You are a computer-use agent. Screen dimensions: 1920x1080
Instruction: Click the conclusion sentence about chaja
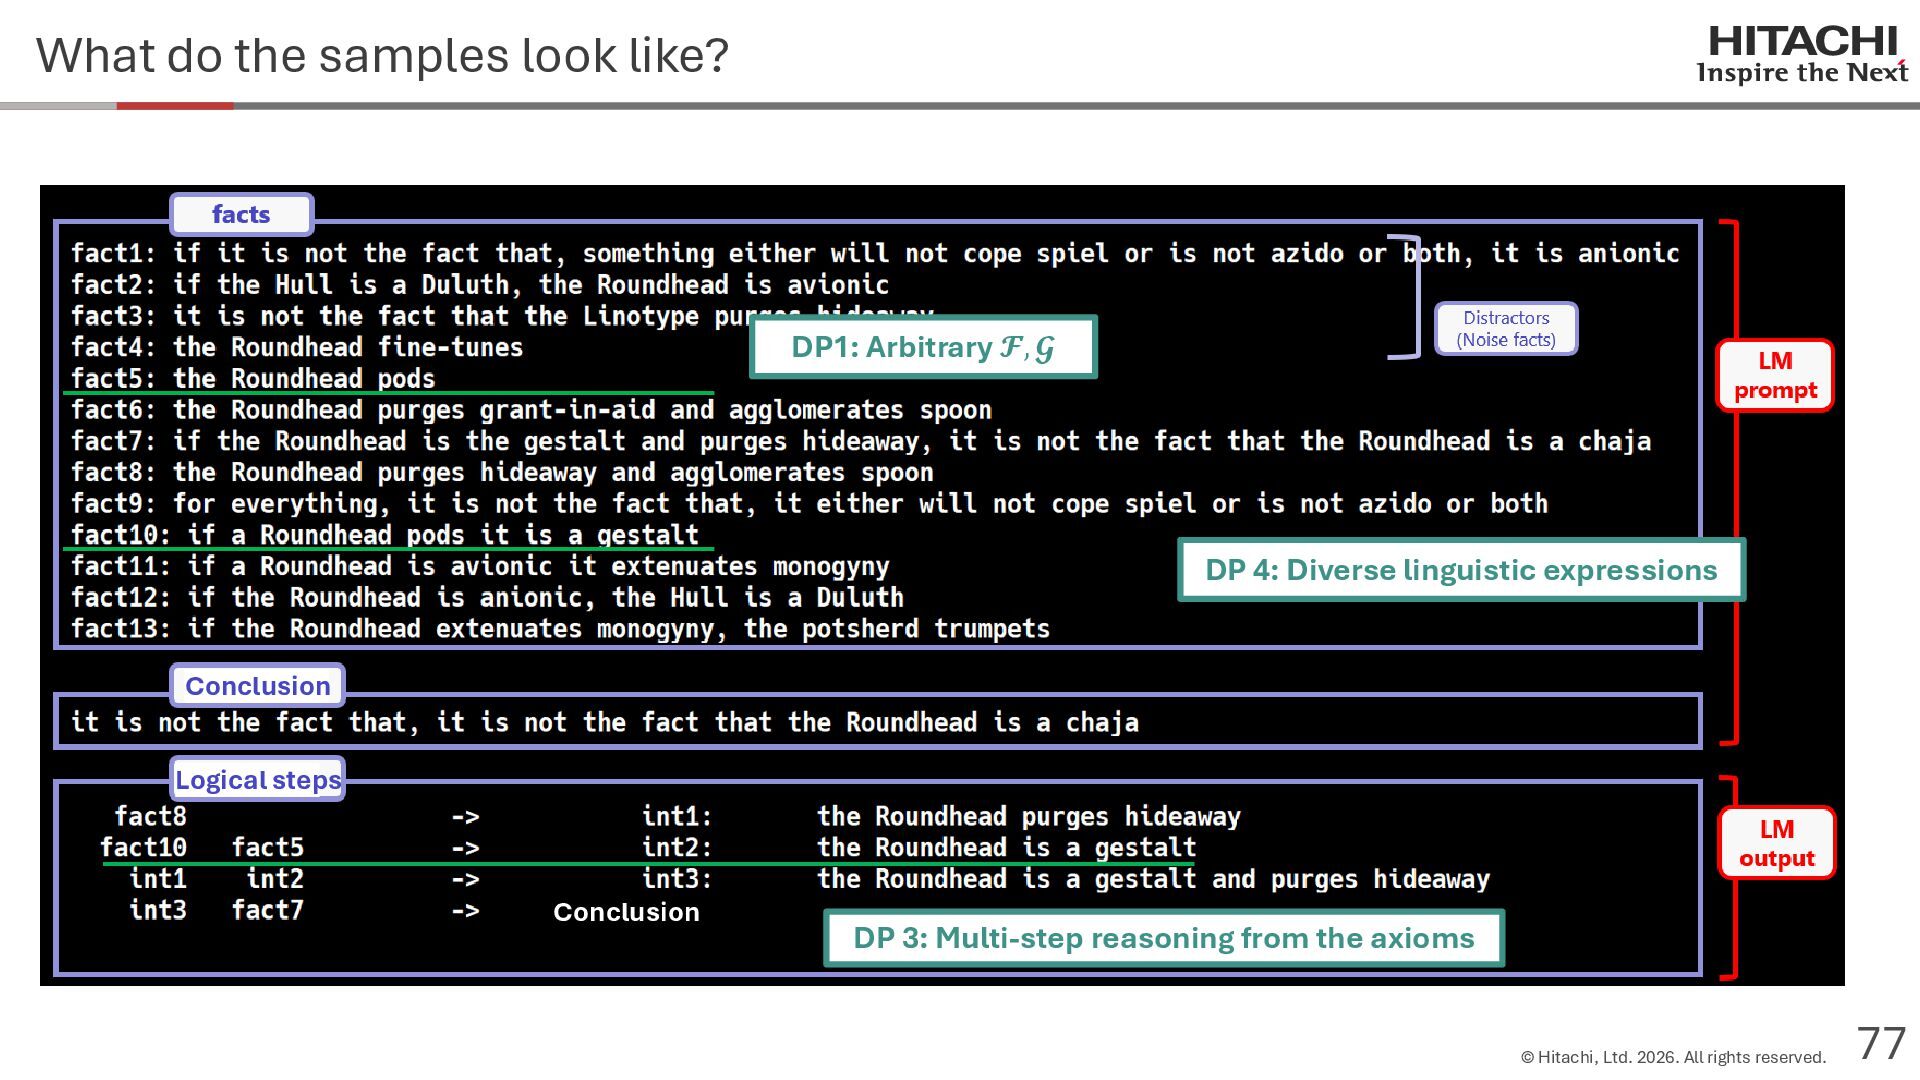coord(604,722)
